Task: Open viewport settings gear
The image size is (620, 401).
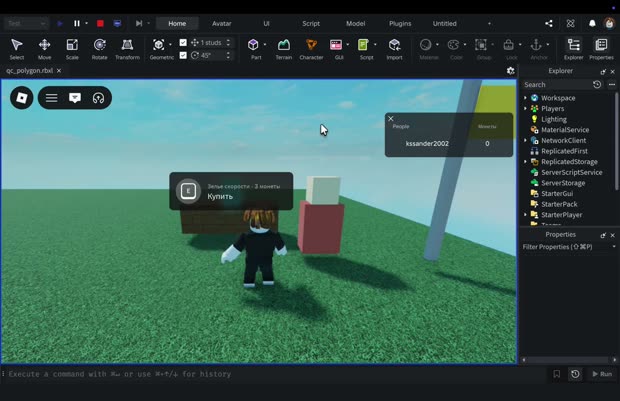Action: [x=510, y=71]
